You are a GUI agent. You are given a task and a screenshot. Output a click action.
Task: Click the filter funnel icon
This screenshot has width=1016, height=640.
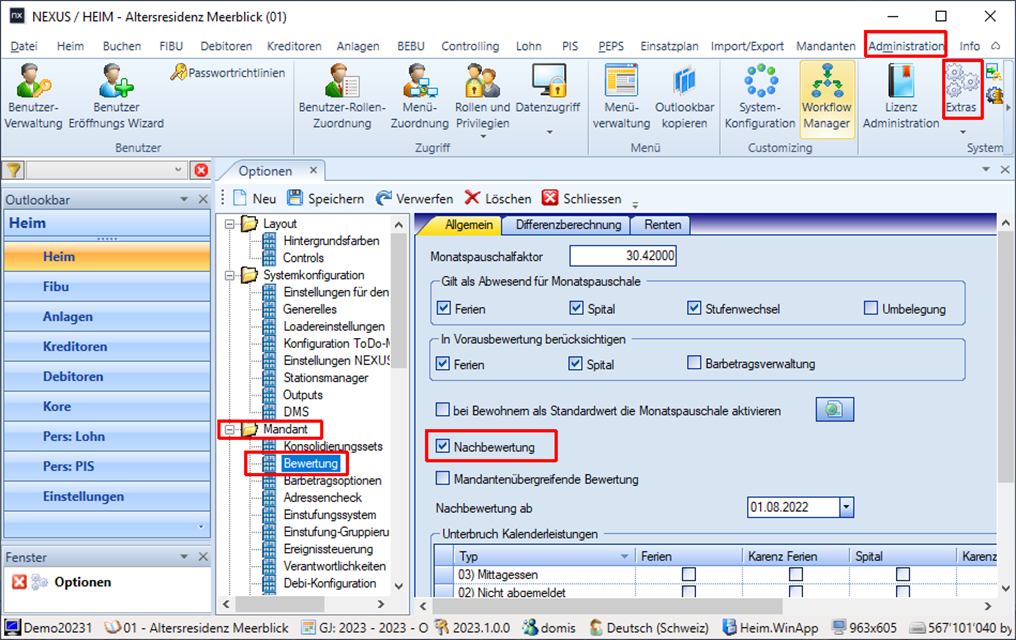[14, 170]
